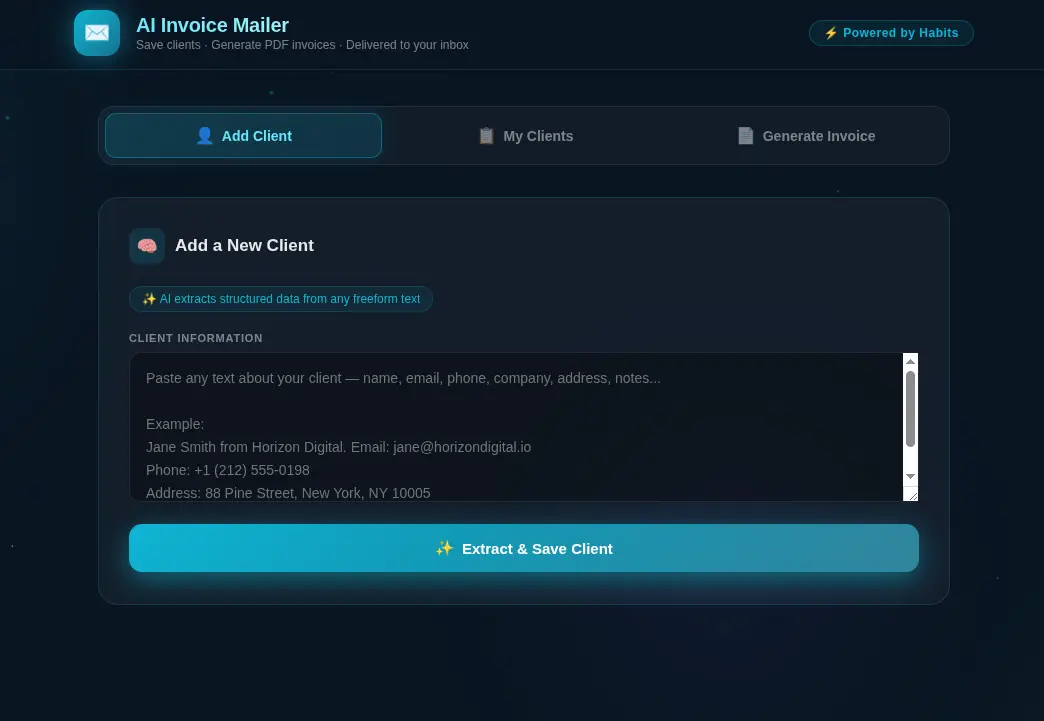Click the textarea scrollbar down arrow
The height and width of the screenshot is (721, 1044).
[910, 477]
